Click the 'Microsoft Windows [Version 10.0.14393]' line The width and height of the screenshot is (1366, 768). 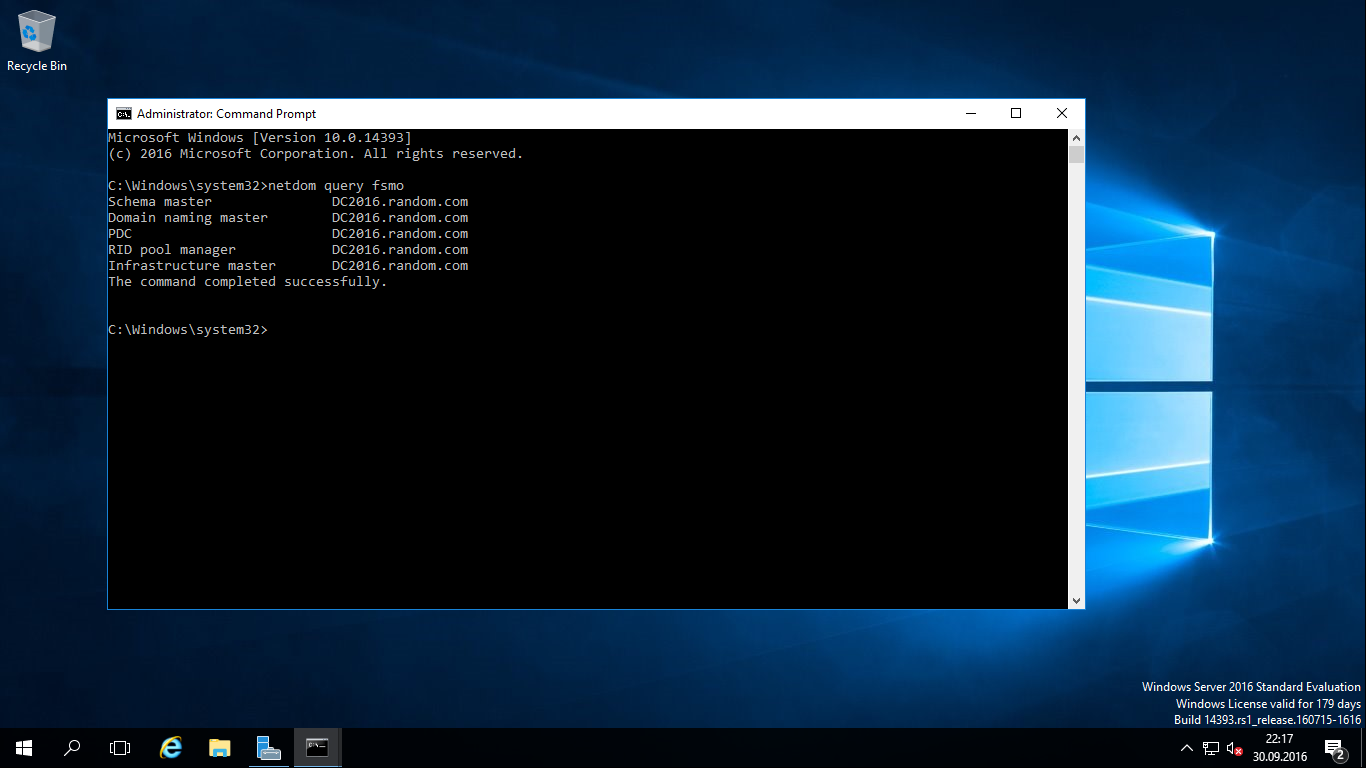[260, 138]
